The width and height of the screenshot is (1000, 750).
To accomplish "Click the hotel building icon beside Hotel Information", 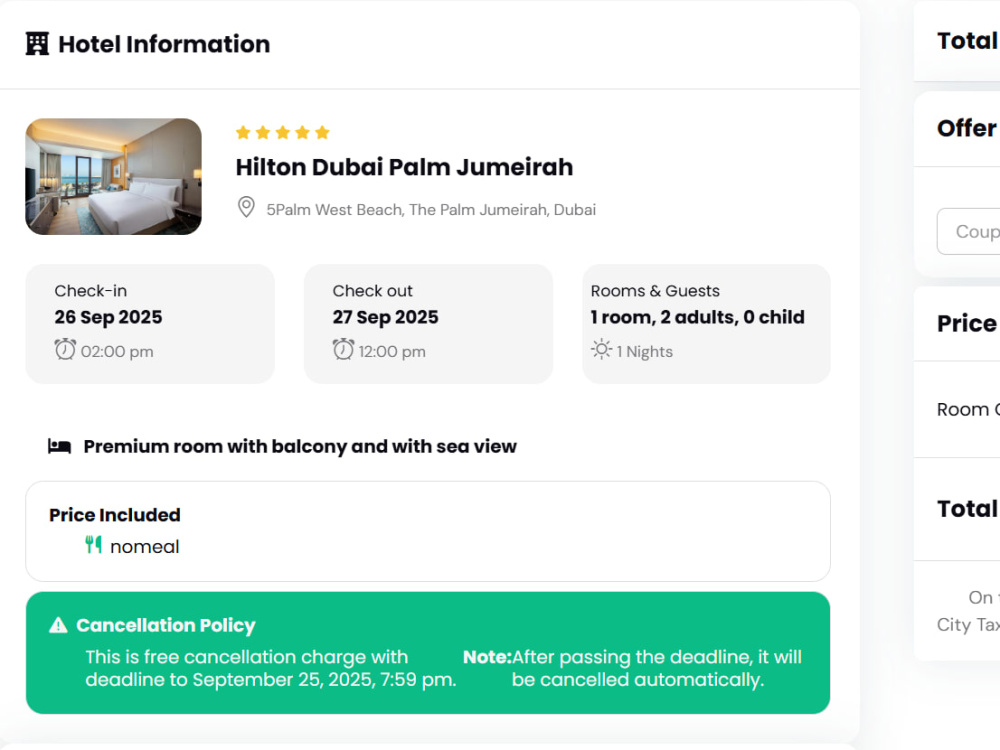I will pos(37,44).
